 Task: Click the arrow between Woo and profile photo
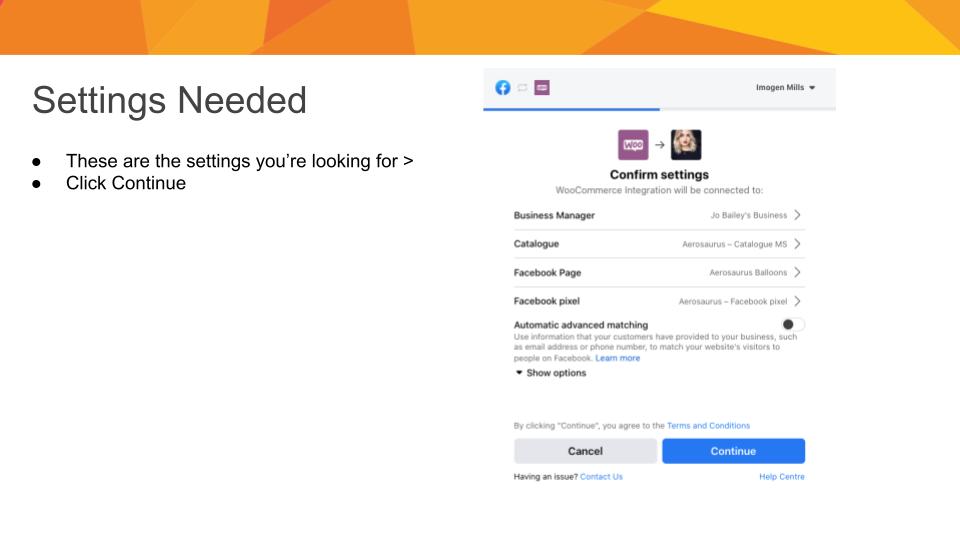(659, 145)
